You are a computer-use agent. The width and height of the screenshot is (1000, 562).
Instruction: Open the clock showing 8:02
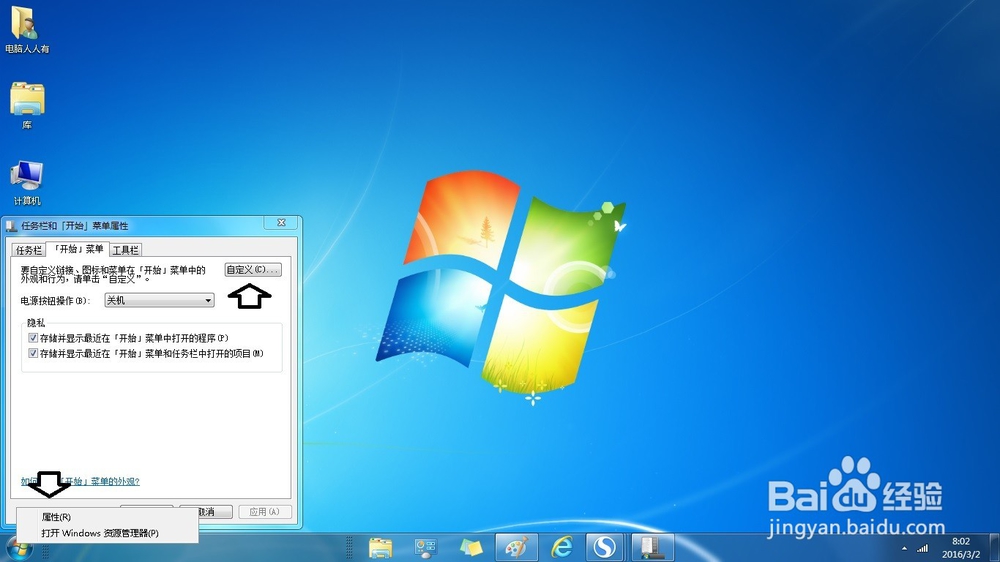point(961,548)
